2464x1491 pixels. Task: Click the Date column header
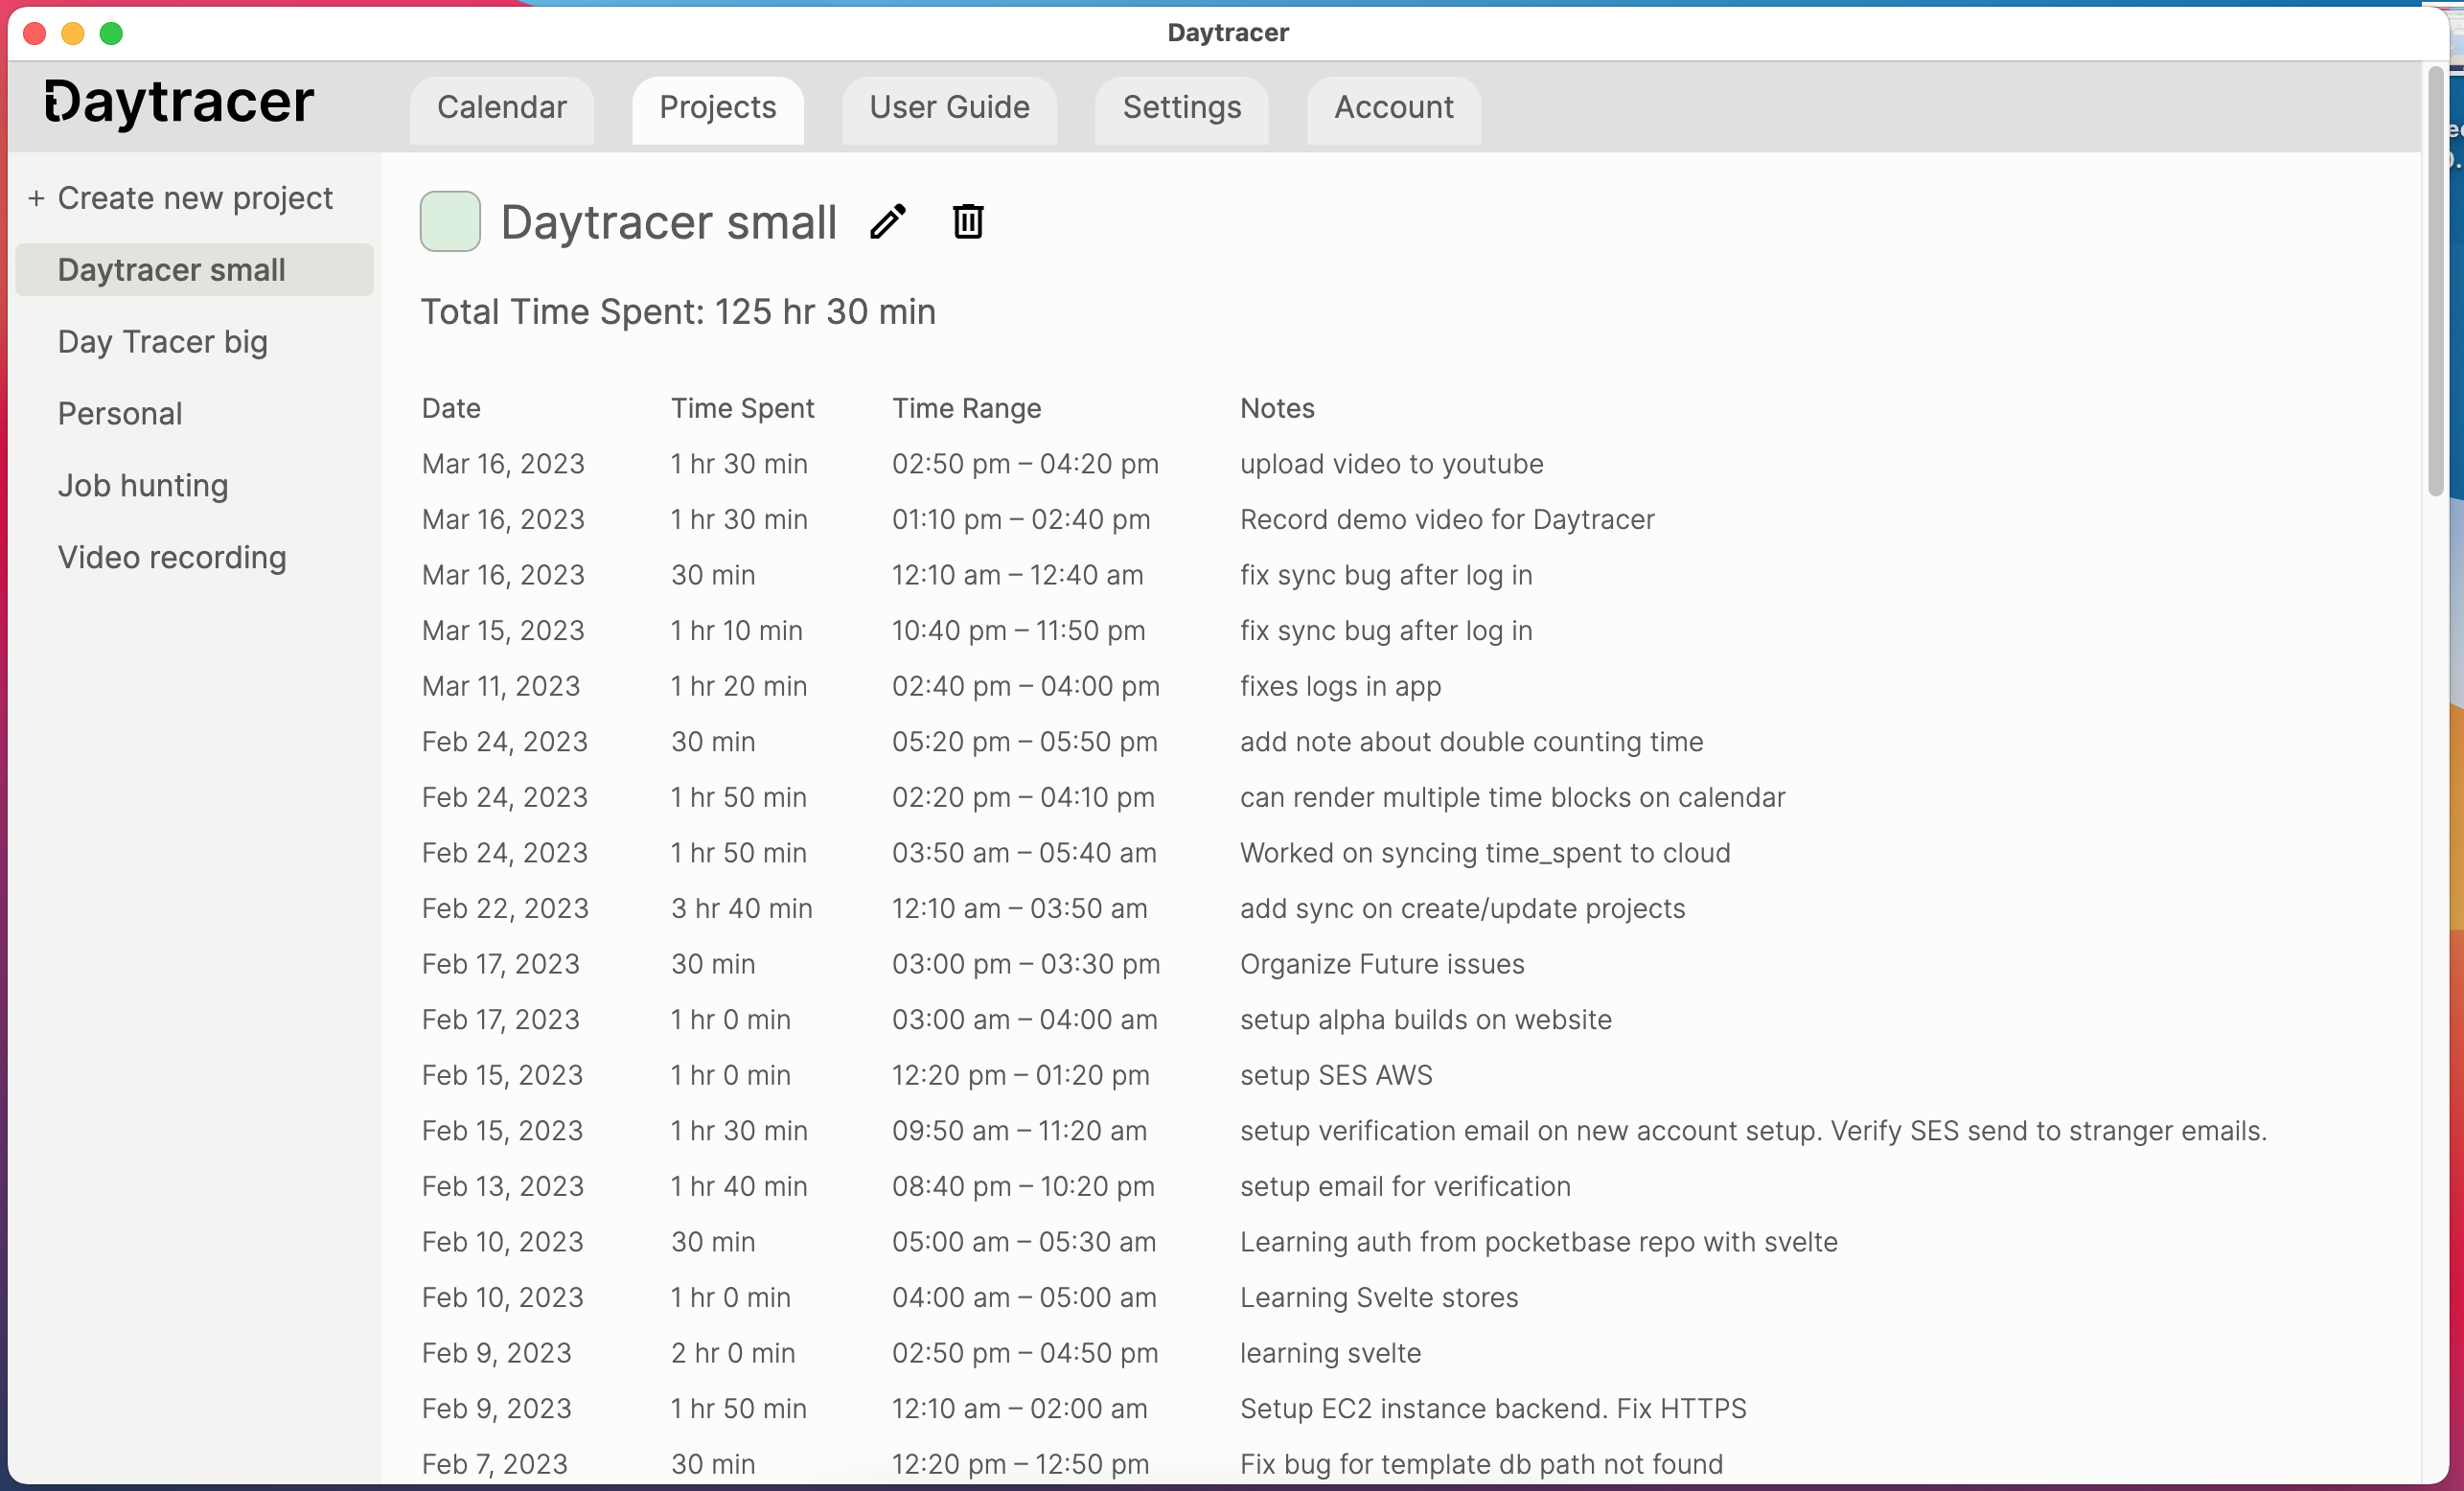tap(451, 408)
